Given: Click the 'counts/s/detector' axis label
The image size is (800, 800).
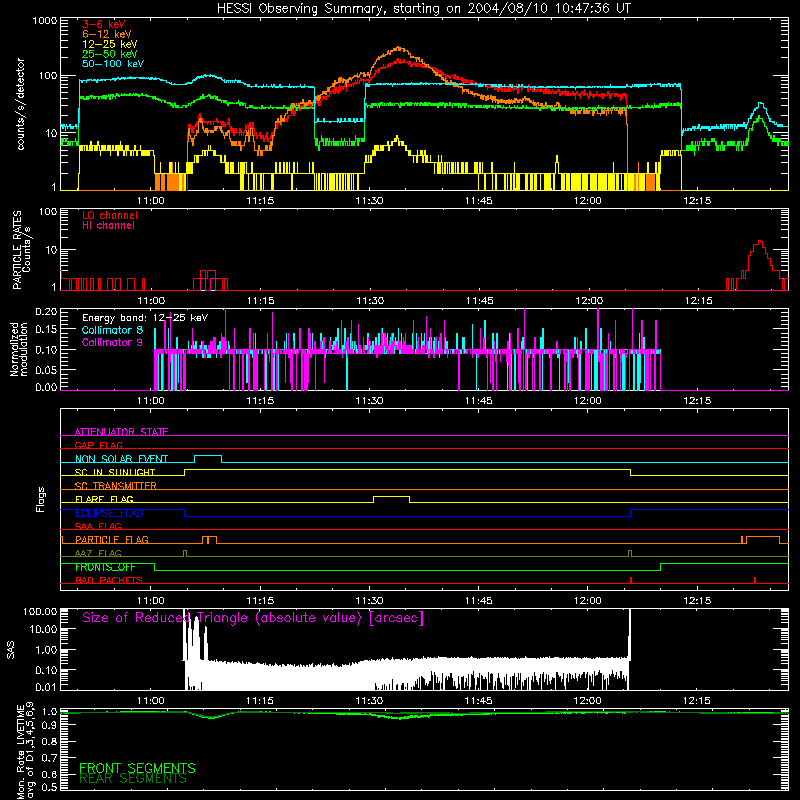Looking at the screenshot, I should pyautogui.click(x=21, y=104).
